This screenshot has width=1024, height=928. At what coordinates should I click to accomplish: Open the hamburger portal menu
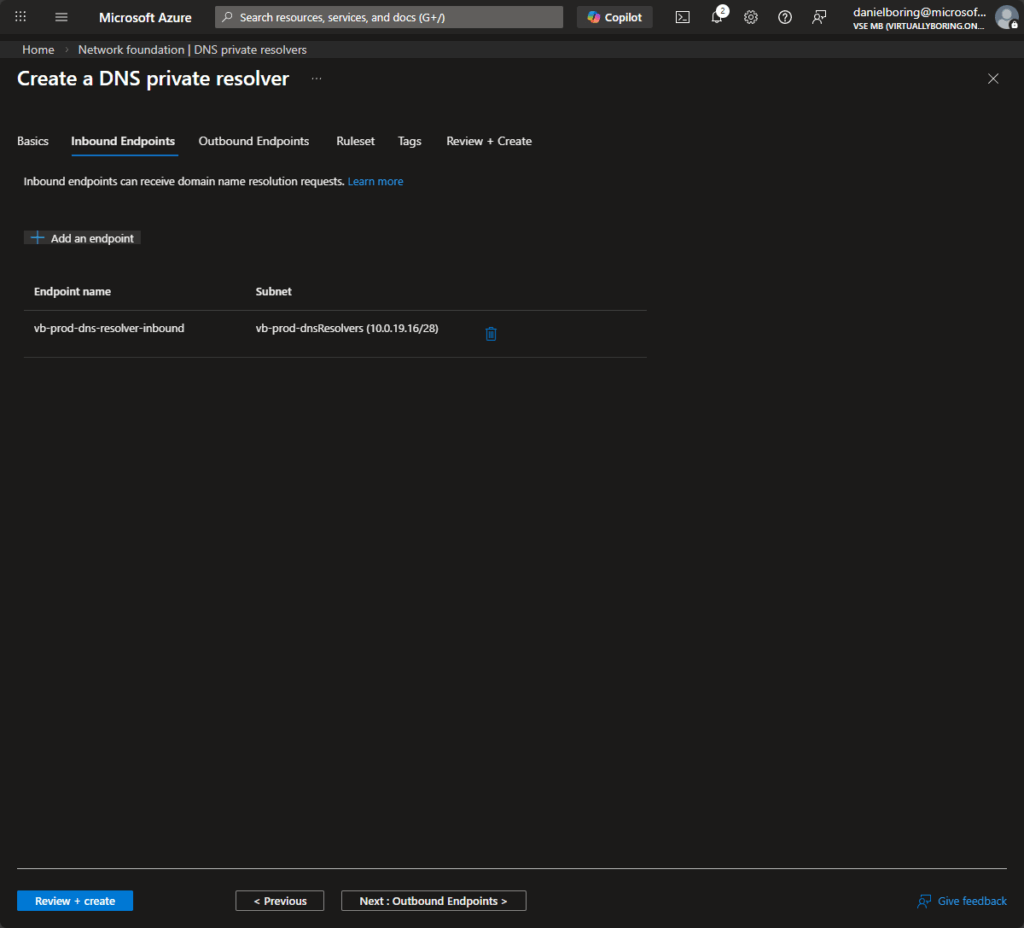coord(61,17)
